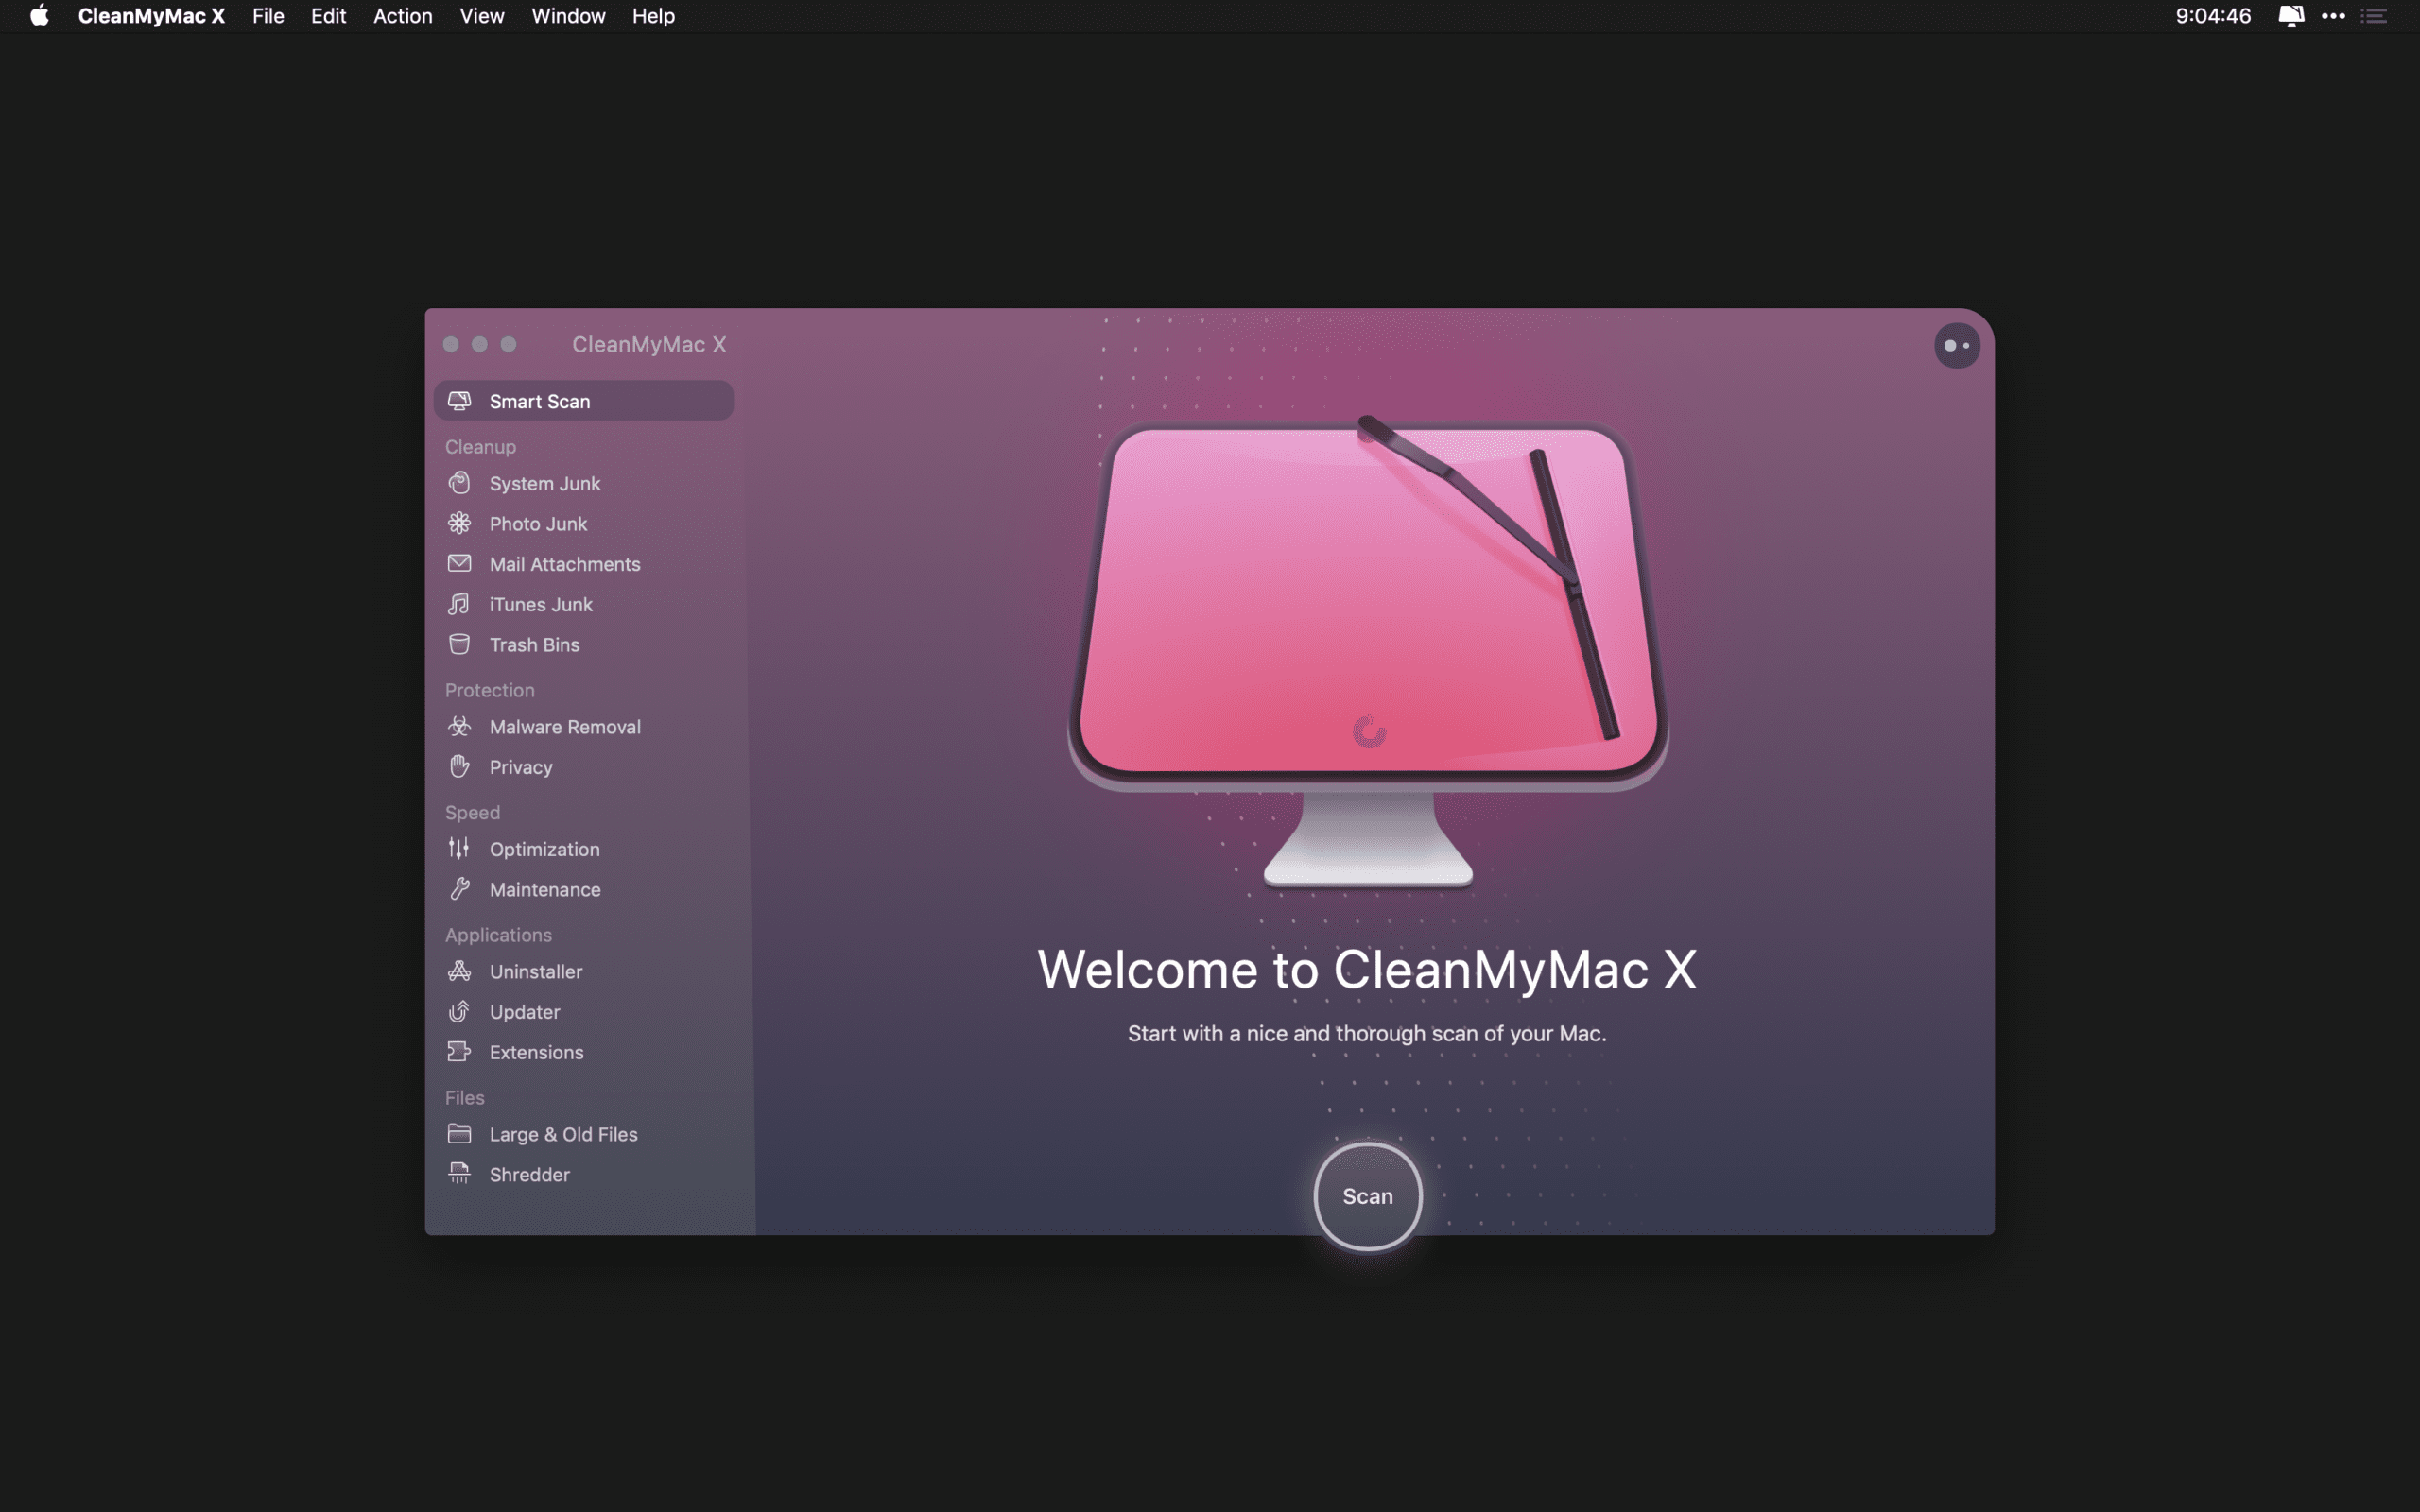
Task: Open the Apple menu
Action: pos(39,16)
